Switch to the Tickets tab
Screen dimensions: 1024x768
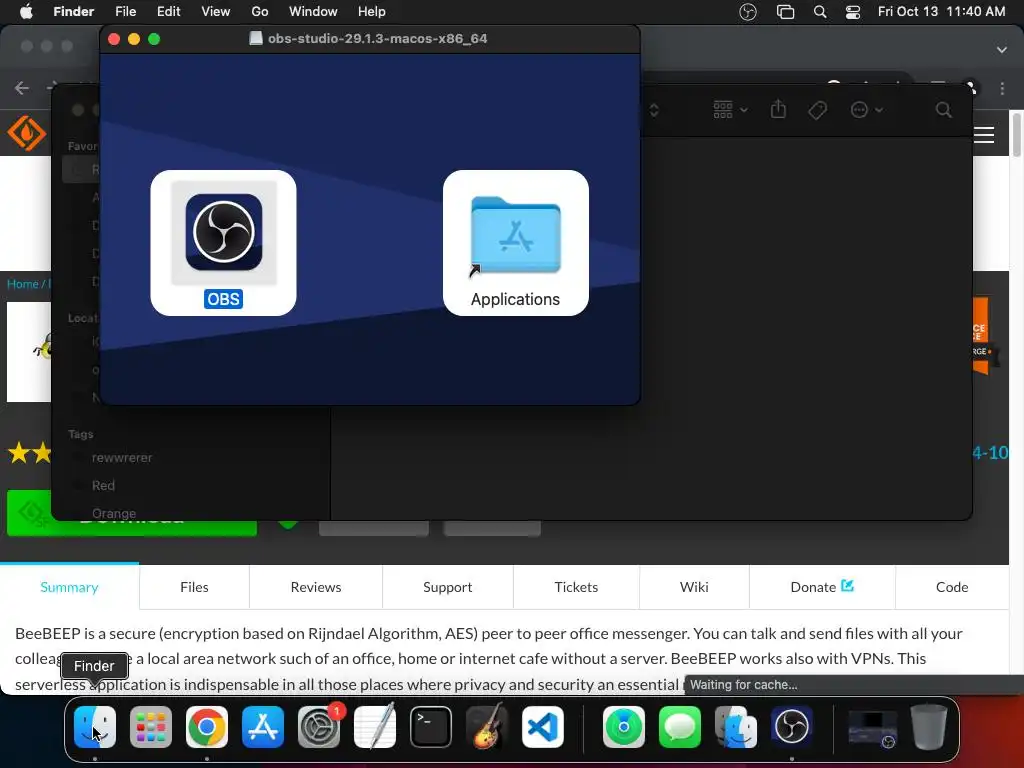(x=576, y=587)
